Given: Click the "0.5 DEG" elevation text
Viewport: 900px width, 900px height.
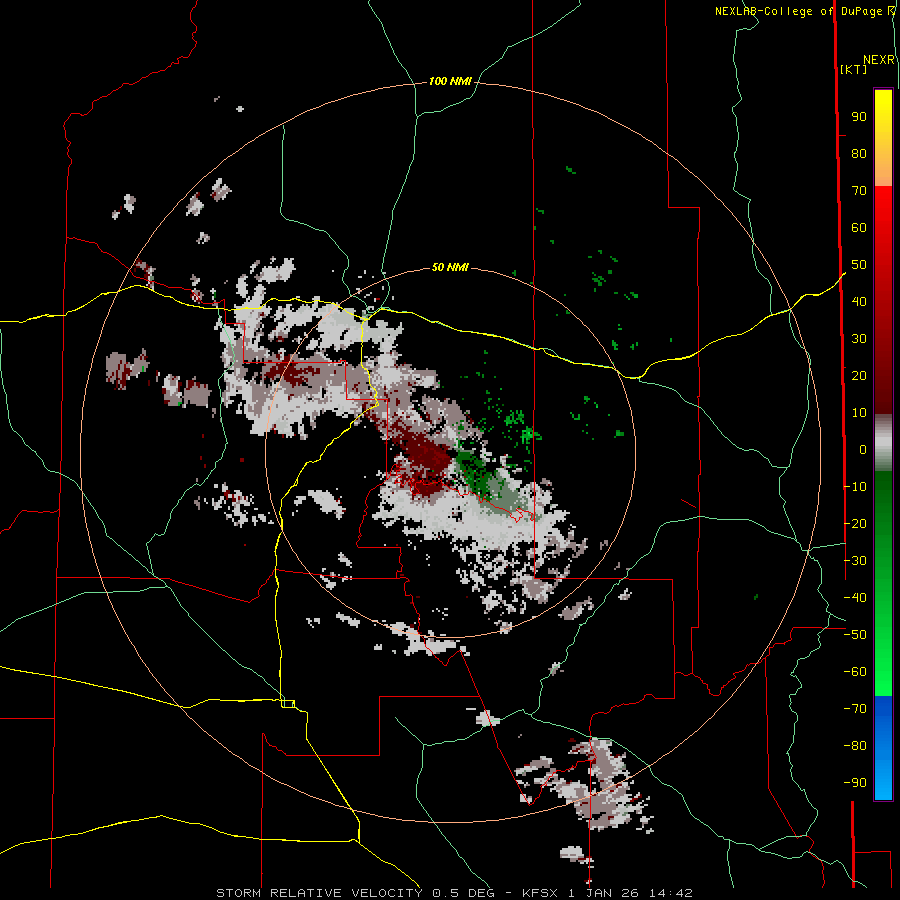Looking at the screenshot, I should coord(462,893).
